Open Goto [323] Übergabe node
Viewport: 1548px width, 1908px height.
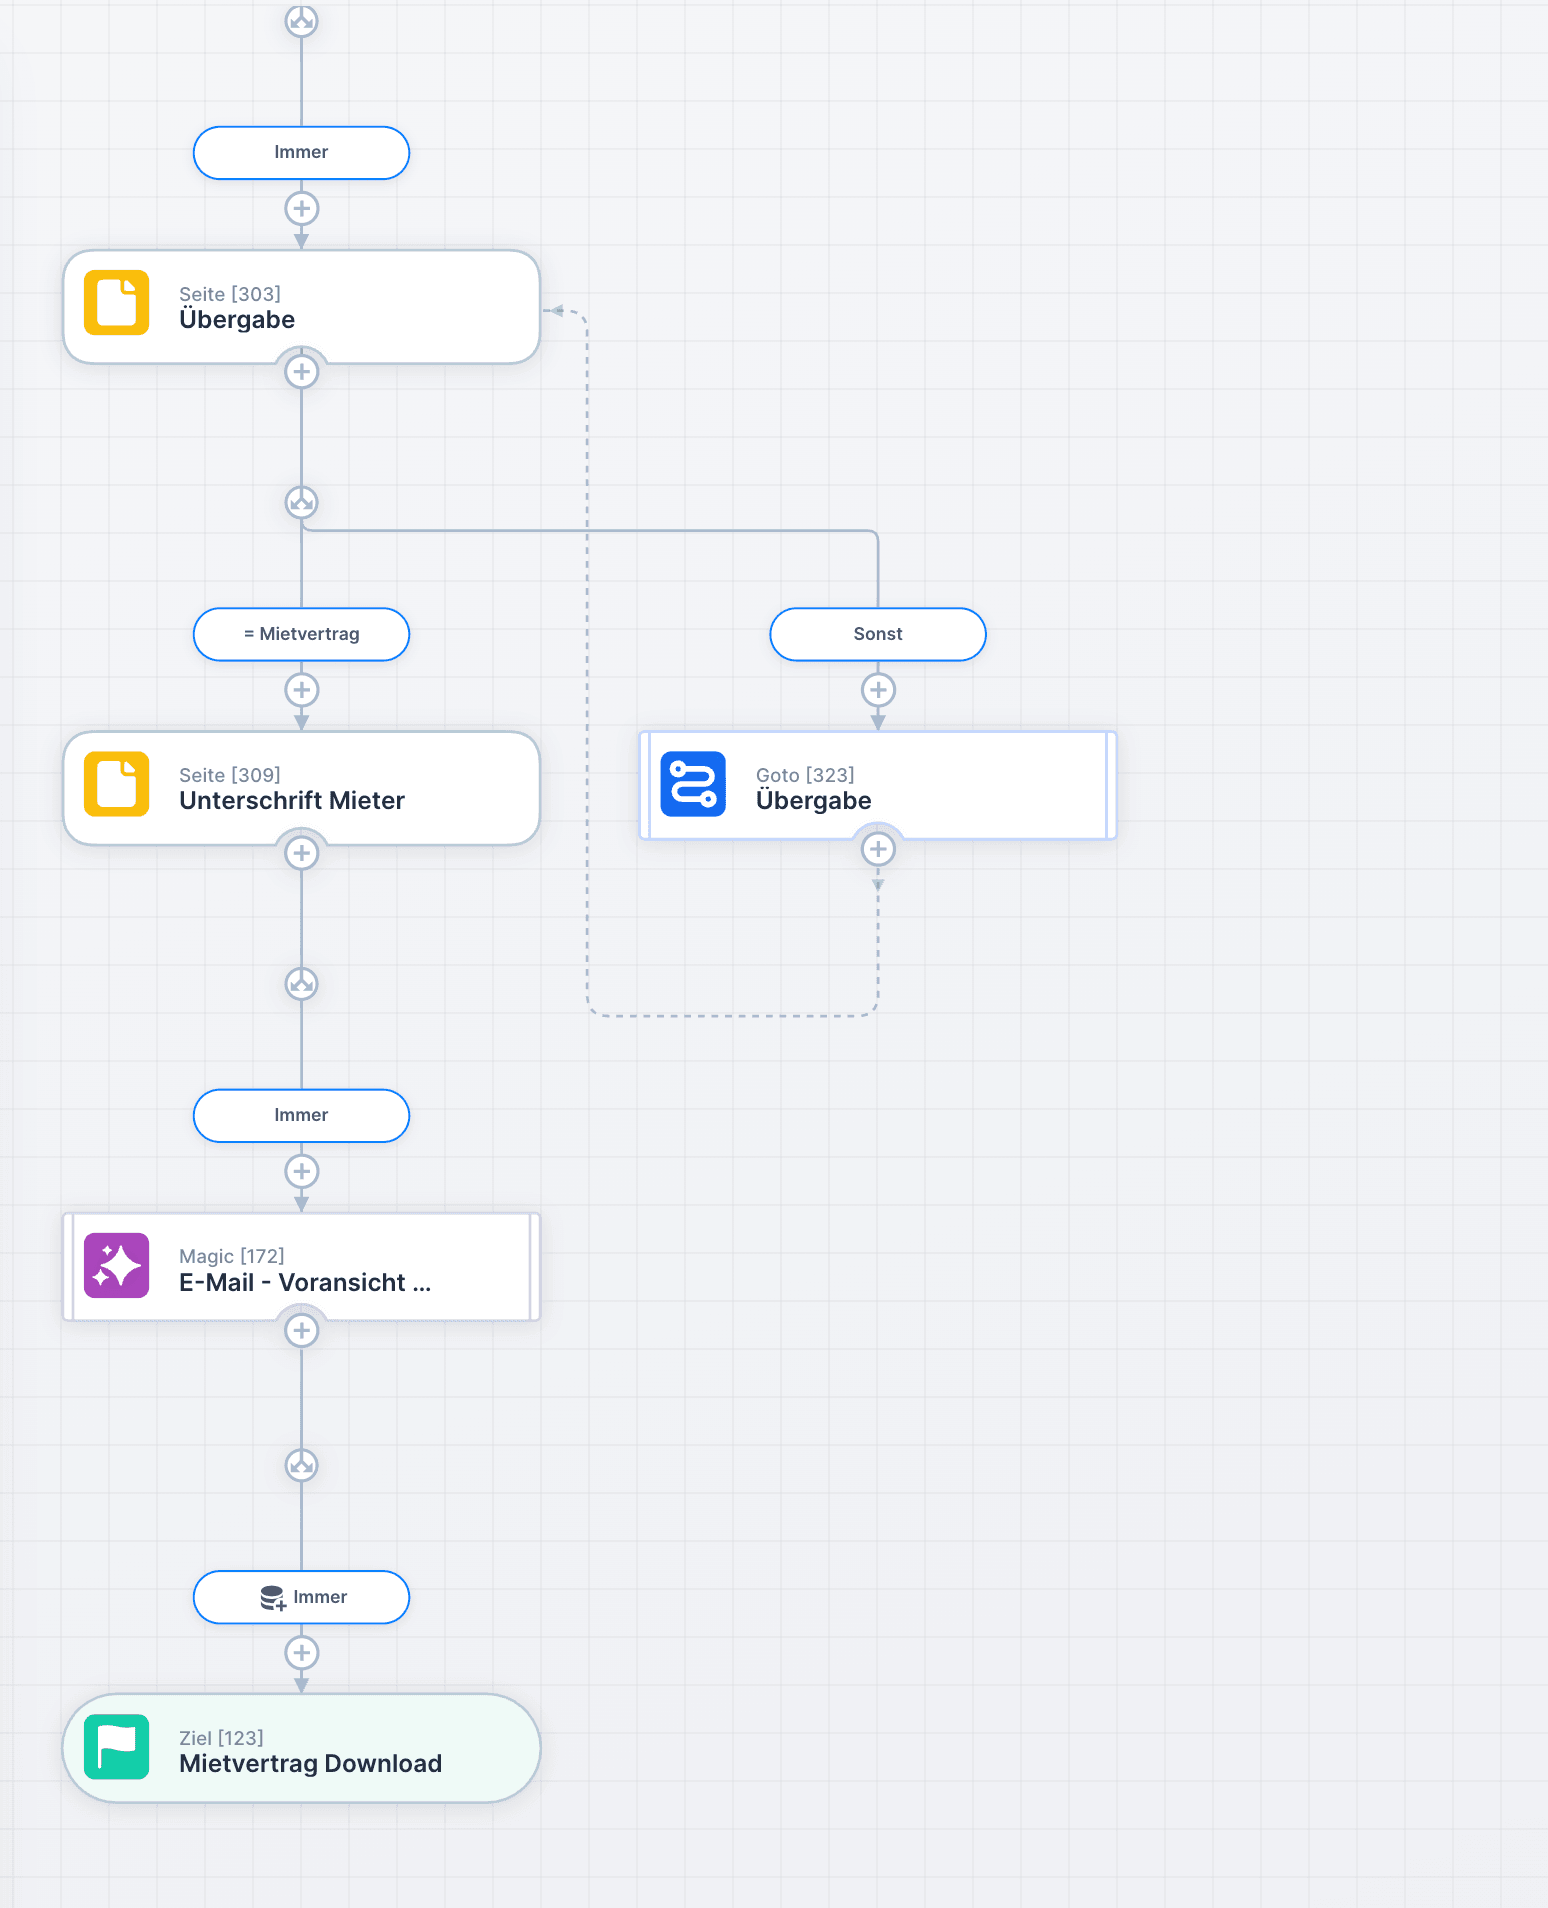[878, 785]
